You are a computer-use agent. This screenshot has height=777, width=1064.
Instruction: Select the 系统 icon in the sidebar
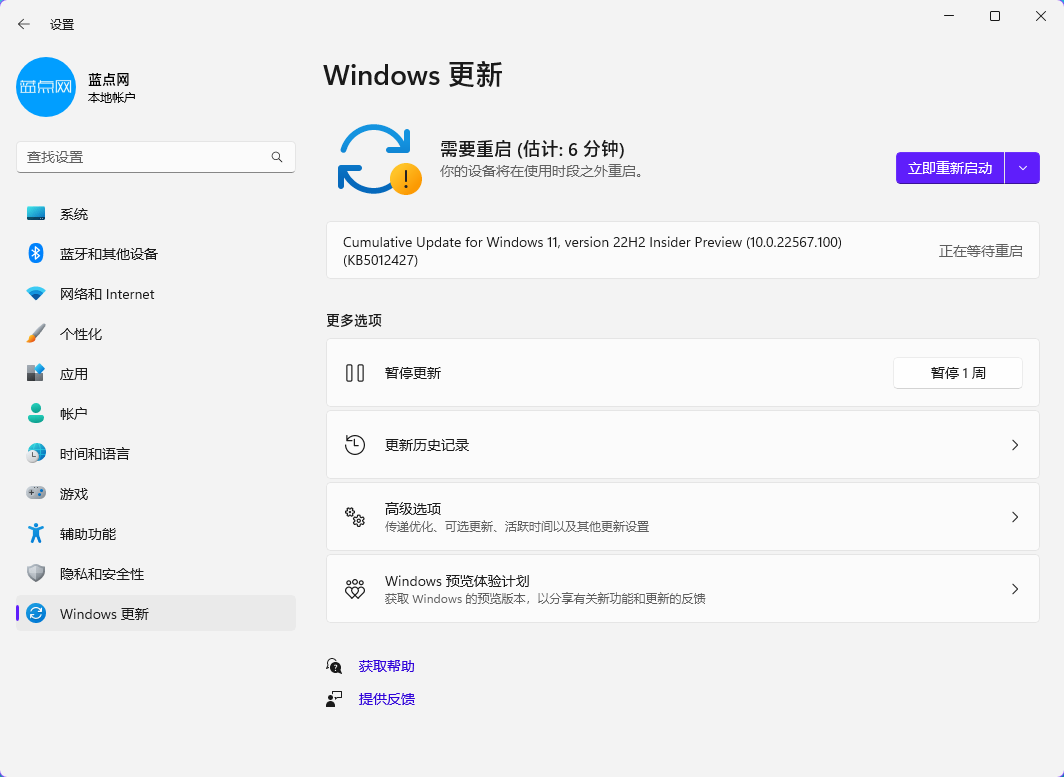(x=34, y=213)
